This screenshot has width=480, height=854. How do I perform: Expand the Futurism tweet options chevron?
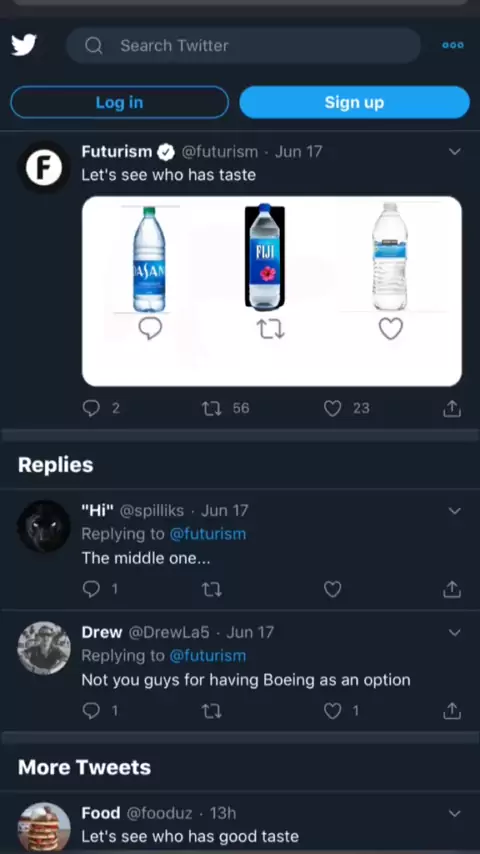(454, 151)
